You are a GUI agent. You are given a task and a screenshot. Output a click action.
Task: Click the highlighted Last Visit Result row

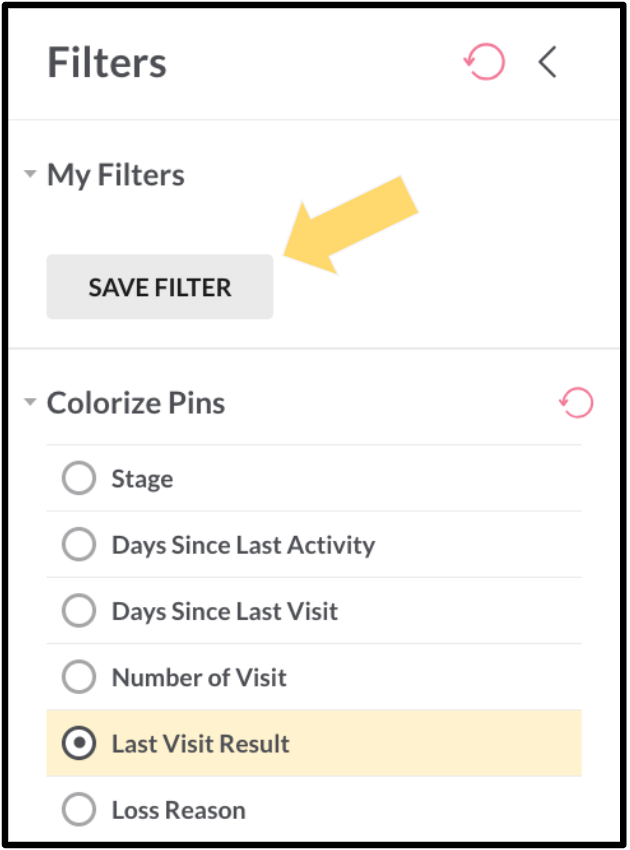point(314,743)
